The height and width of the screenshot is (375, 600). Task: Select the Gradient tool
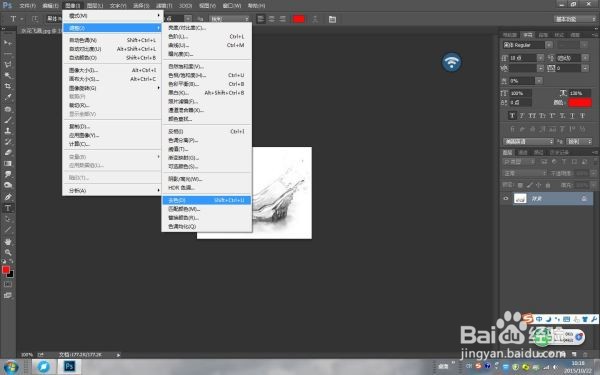[8, 163]
